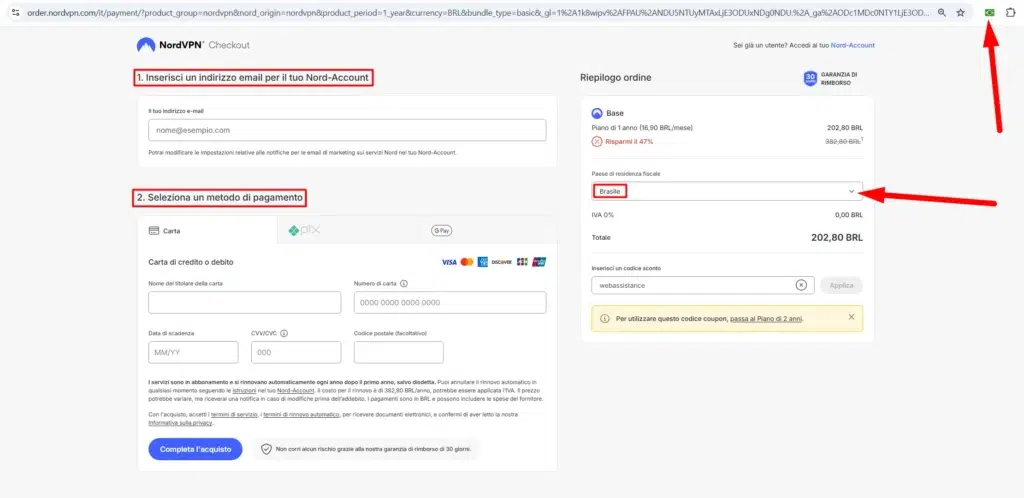This screenshot has width=1024, height=498.
Task: Click the Piano di 1 anno text
Action: coord(642,127)
